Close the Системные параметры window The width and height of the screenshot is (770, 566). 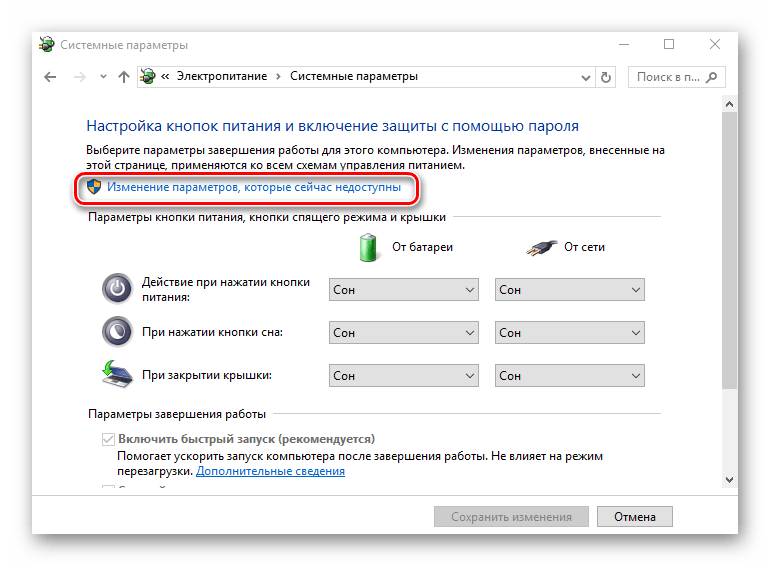coord(715,44)
